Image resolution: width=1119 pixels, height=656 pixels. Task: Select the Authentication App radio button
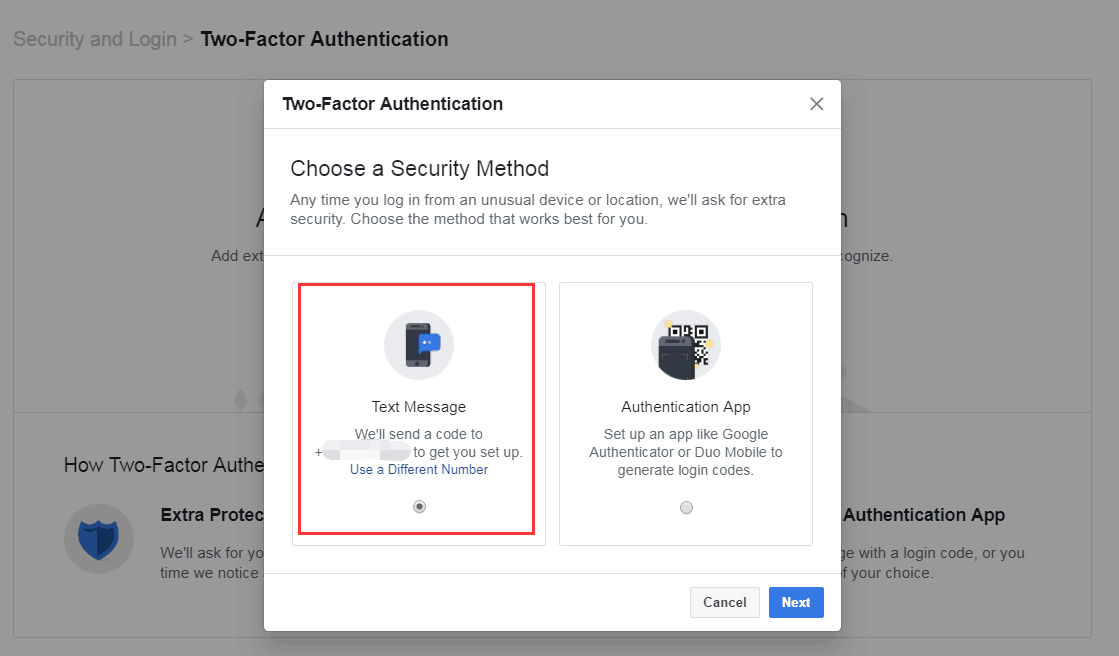pyautogui.click(x=686, y=507)
